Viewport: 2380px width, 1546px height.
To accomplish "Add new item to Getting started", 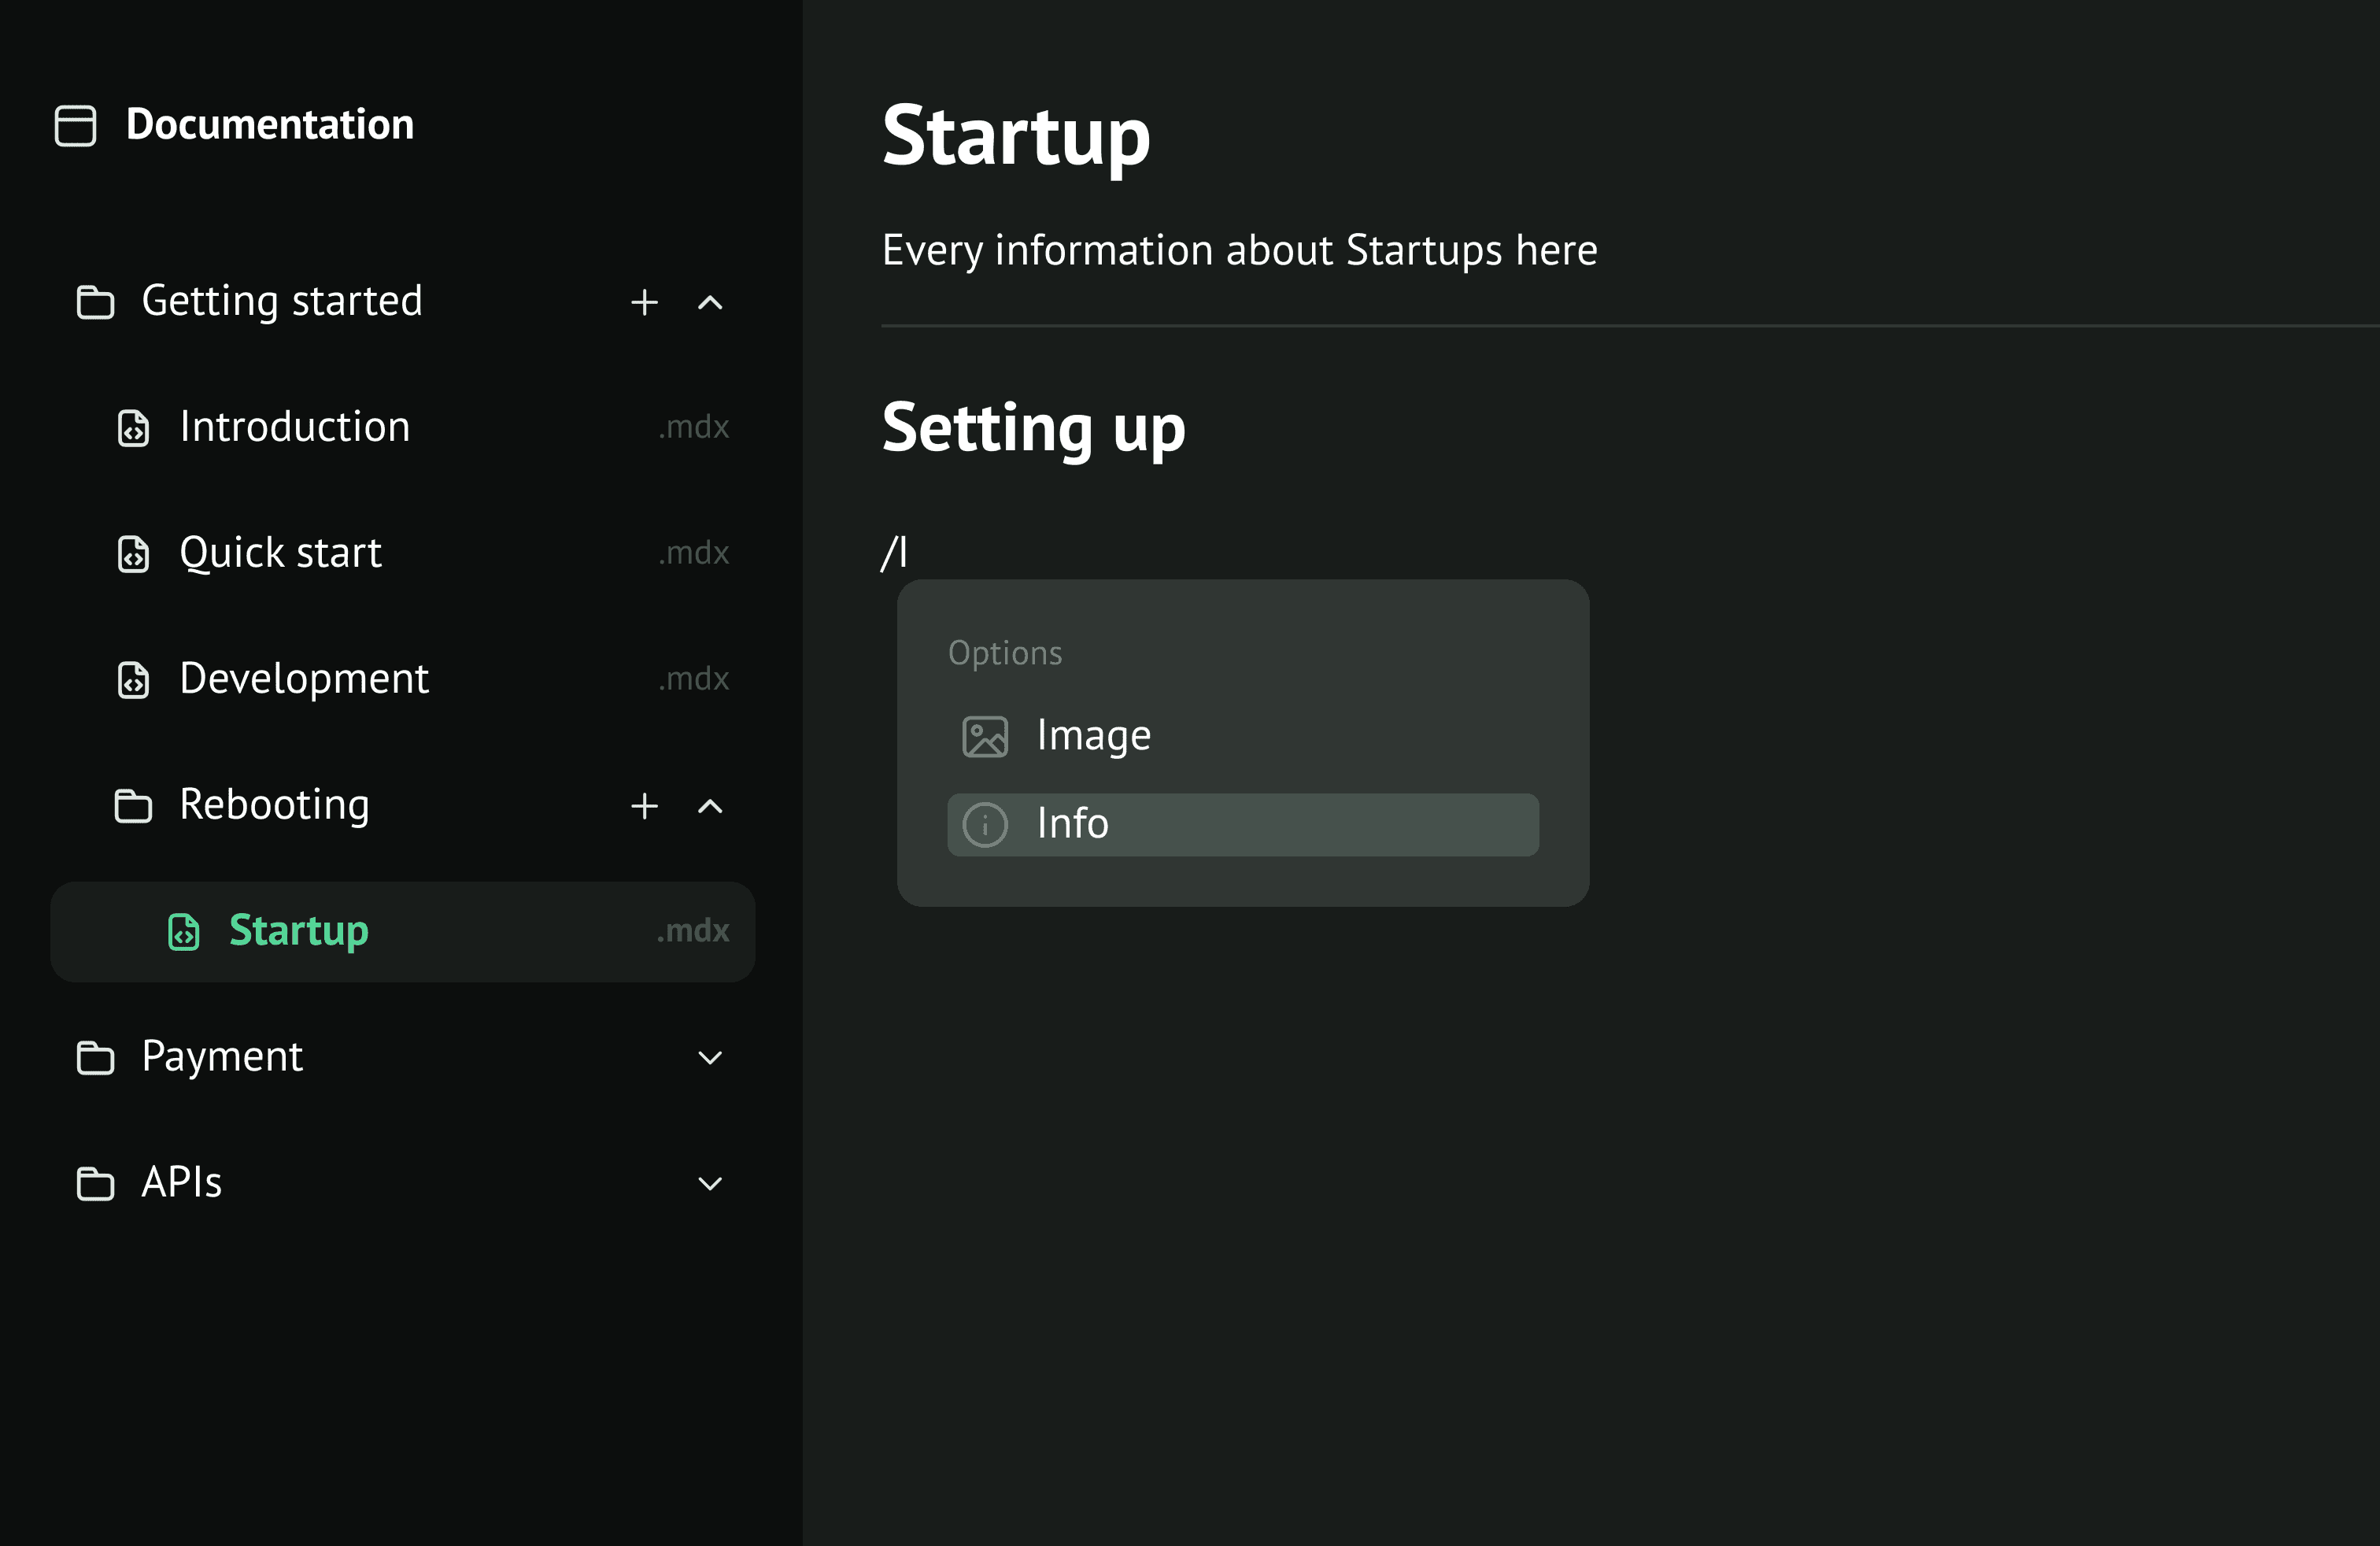I will point(644,302).
